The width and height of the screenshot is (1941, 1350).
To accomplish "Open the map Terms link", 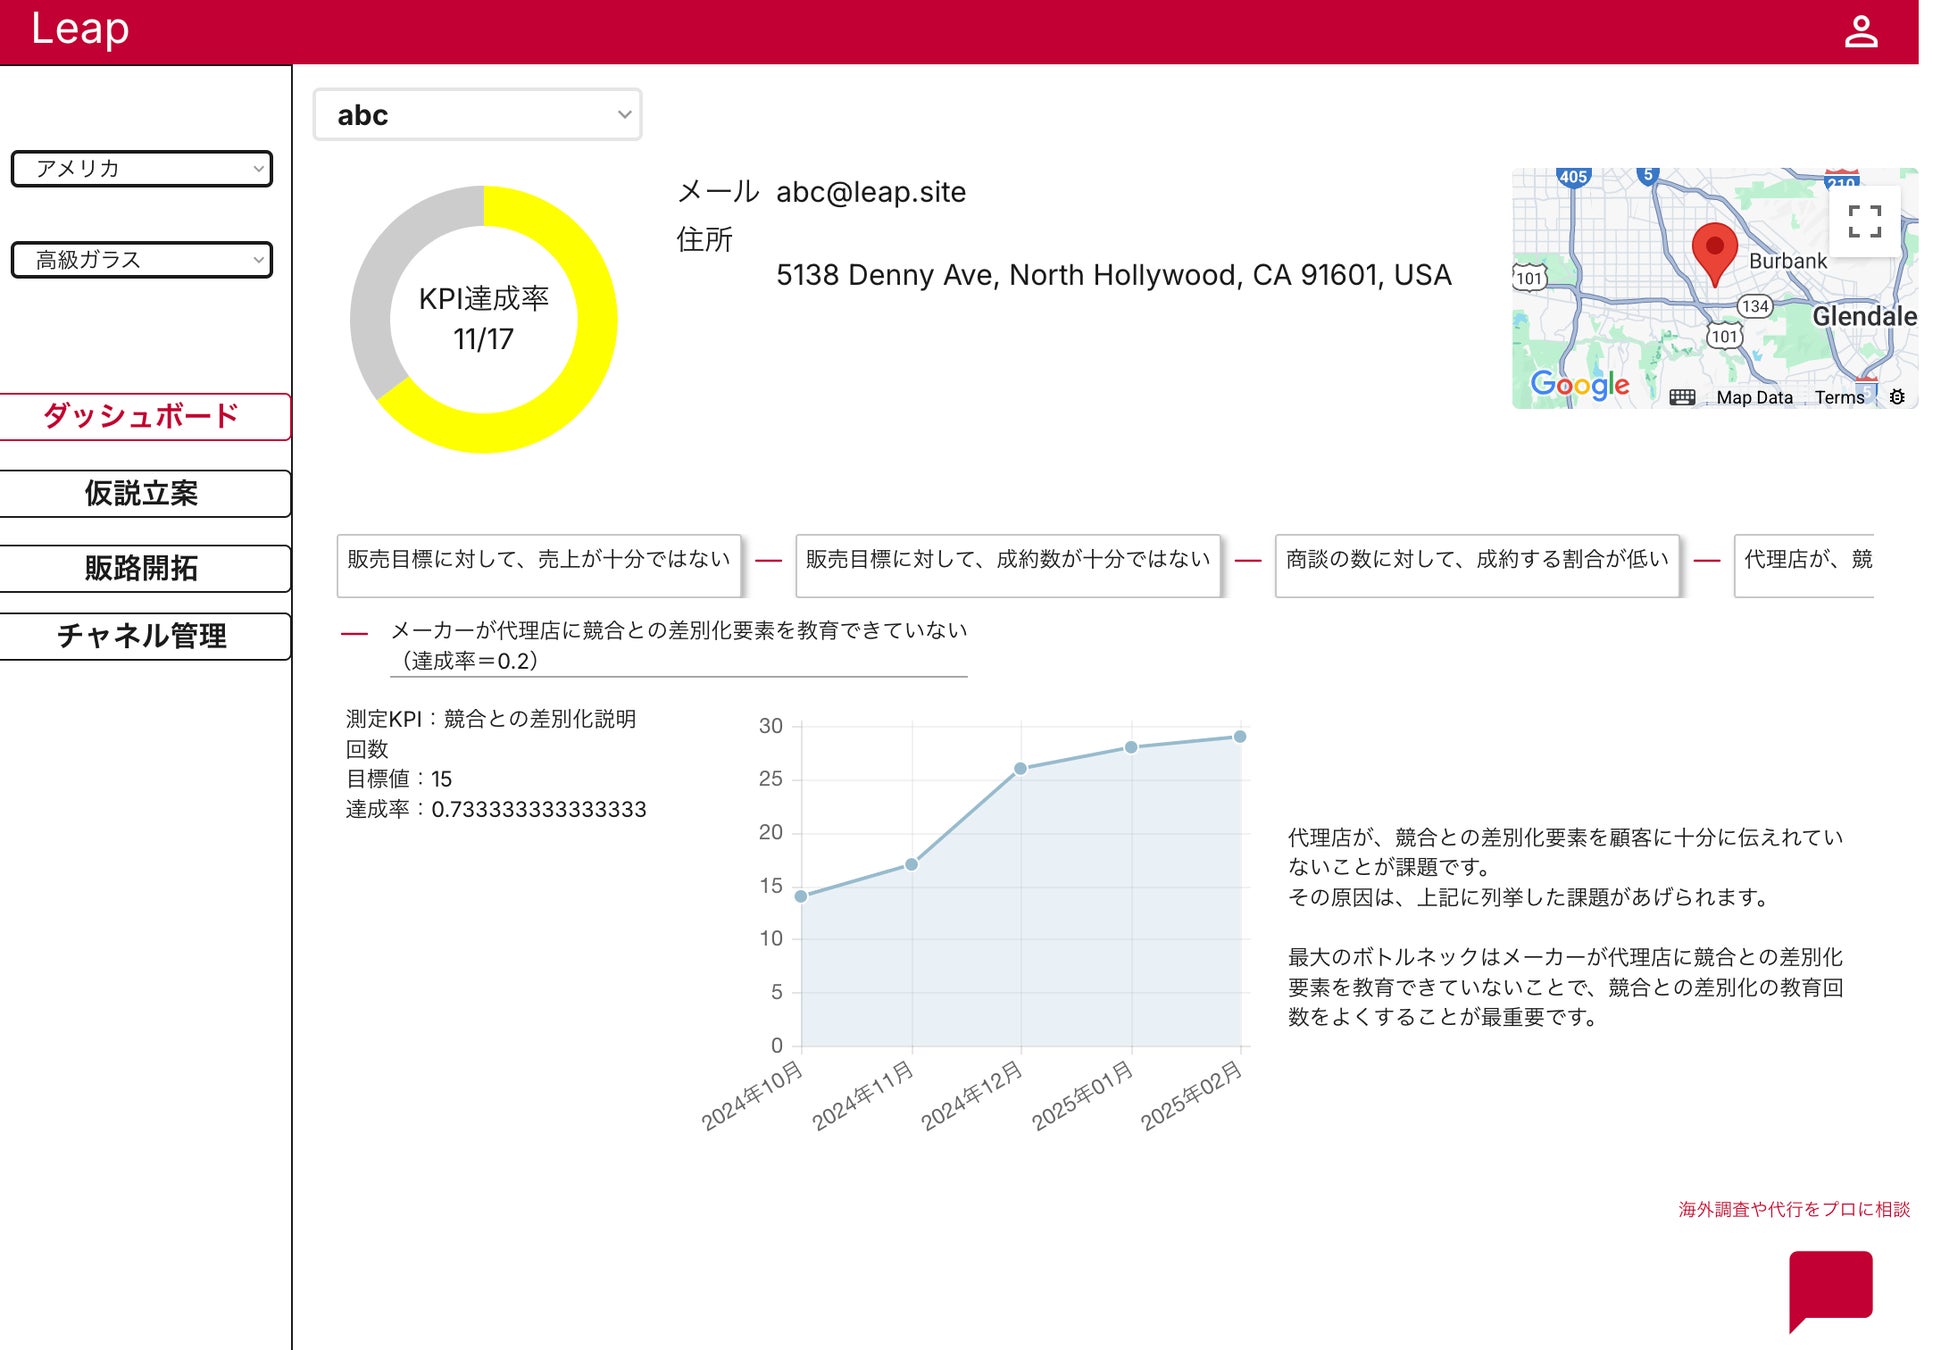I will pos(1839,397).
